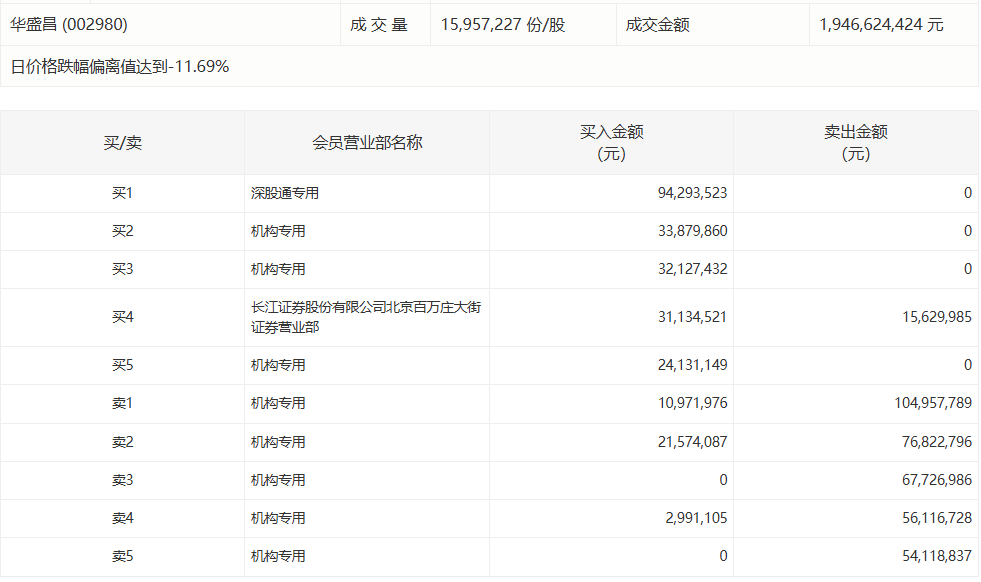Click sell amount 15,629,985
This screenshot has width=981, height=582.
tap(937, 317)
